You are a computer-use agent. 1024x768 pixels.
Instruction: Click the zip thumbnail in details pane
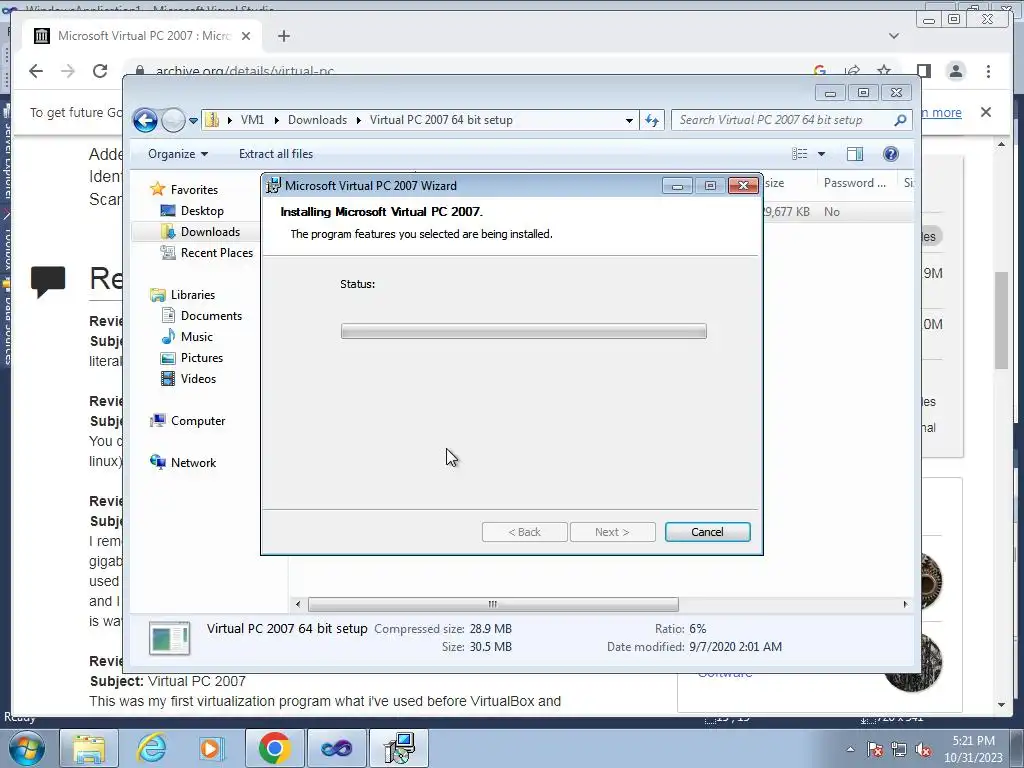point(169,638)
